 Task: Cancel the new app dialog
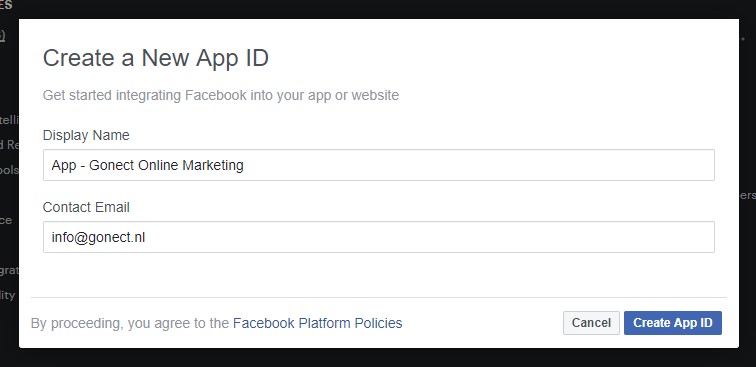click(x=591, y=323)
